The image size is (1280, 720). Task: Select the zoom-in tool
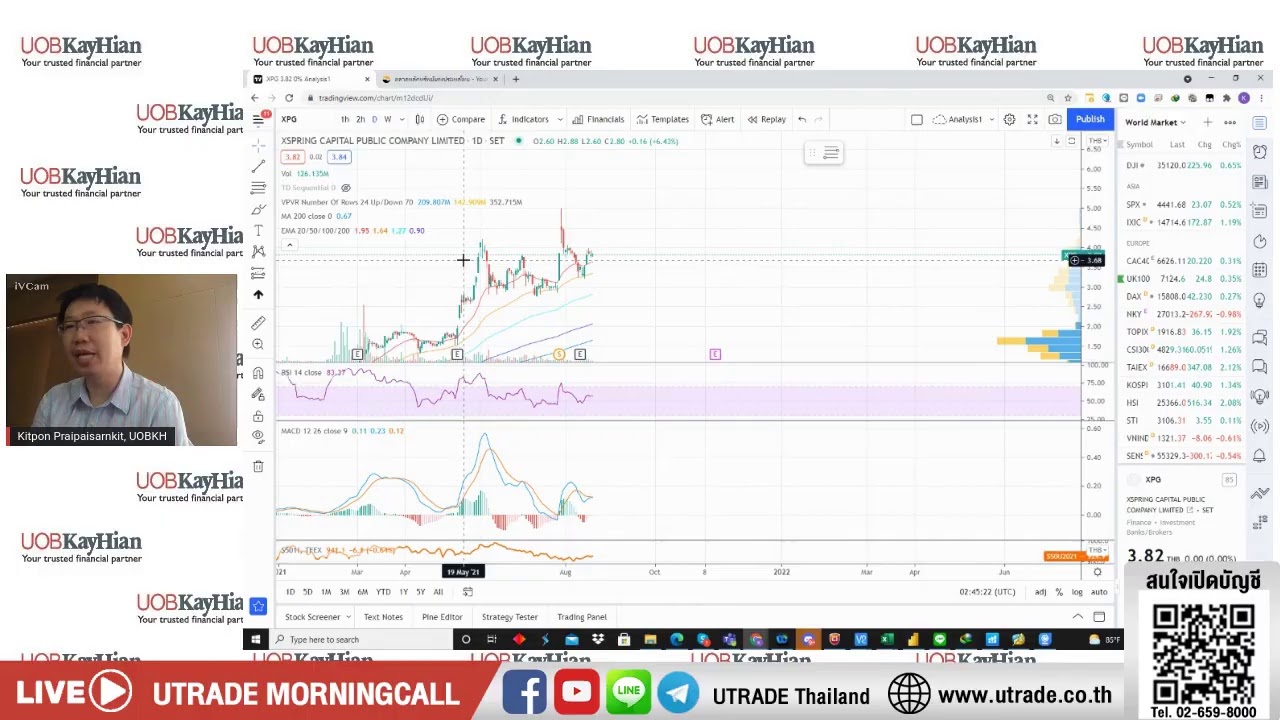pyautogui.click(x=258, y=344)
